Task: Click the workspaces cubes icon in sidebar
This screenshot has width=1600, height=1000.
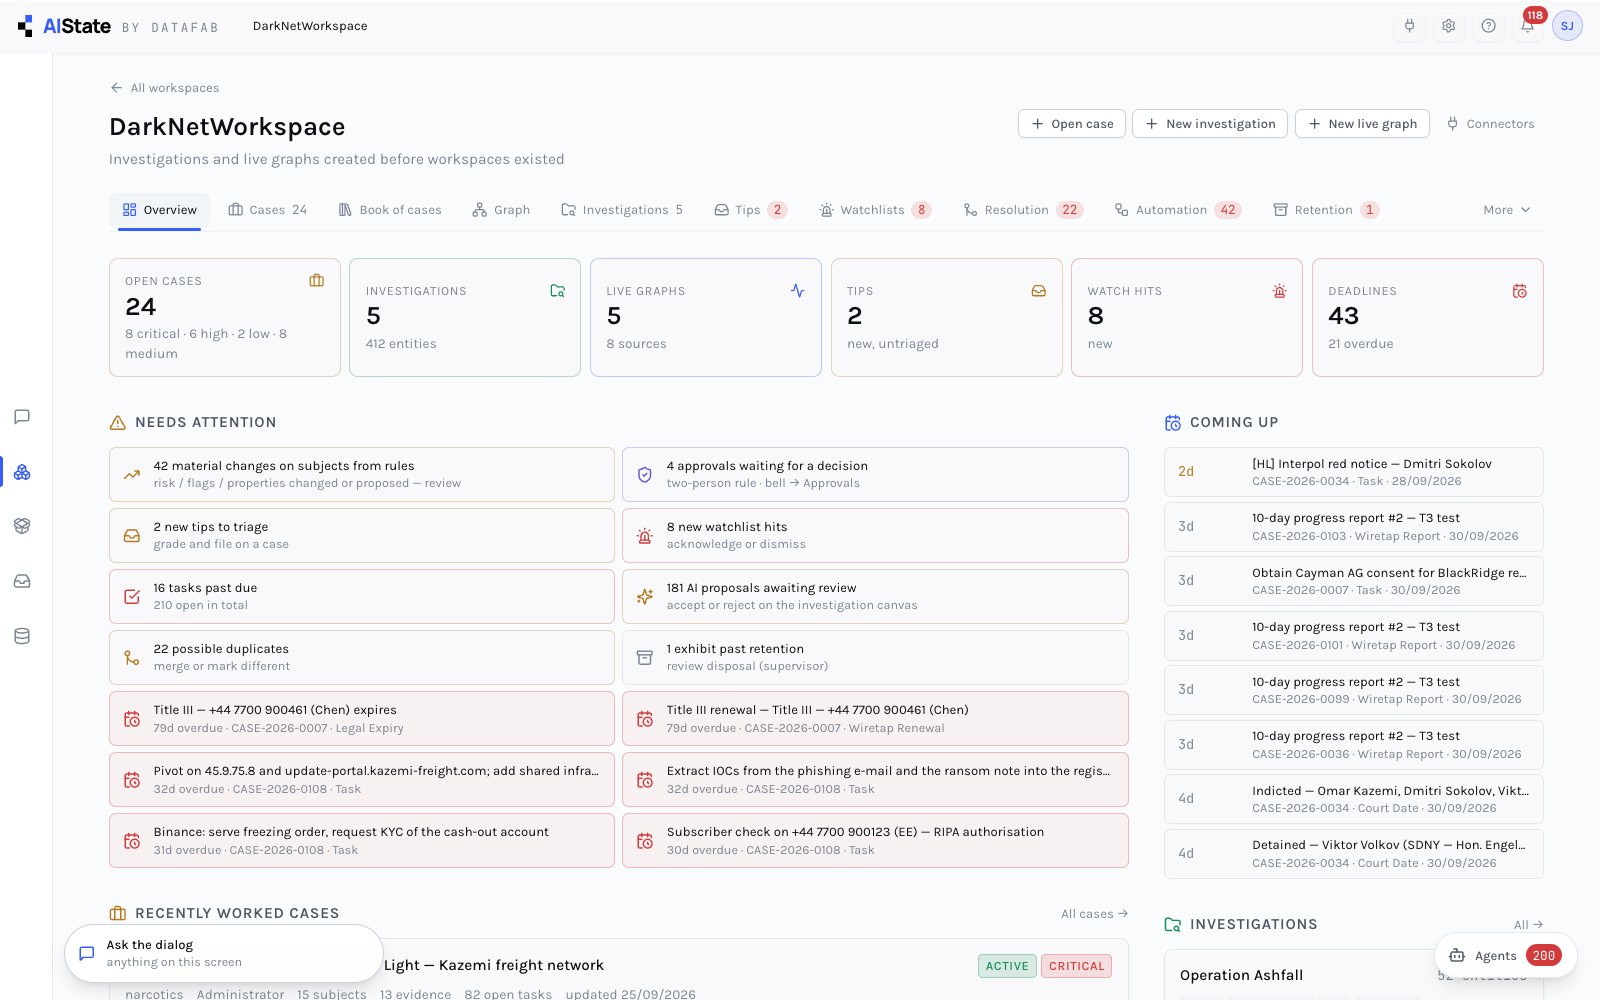Action: pyautogui.click(x=22, y=471)
